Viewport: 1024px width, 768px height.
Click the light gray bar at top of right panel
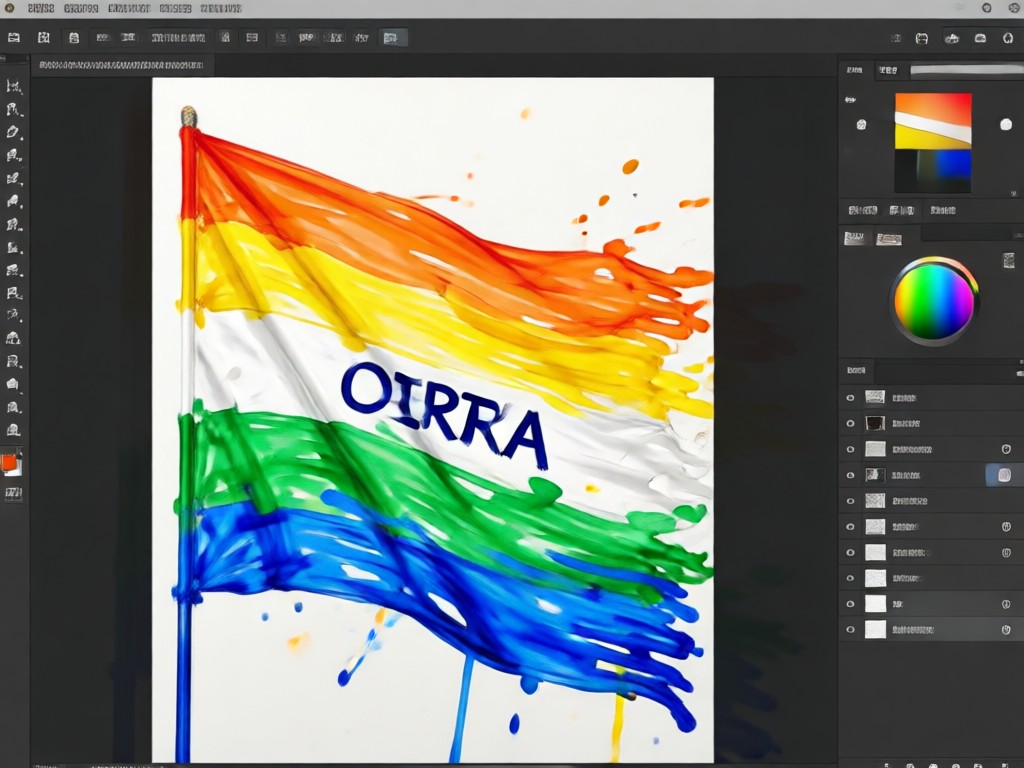coord(967,71)
